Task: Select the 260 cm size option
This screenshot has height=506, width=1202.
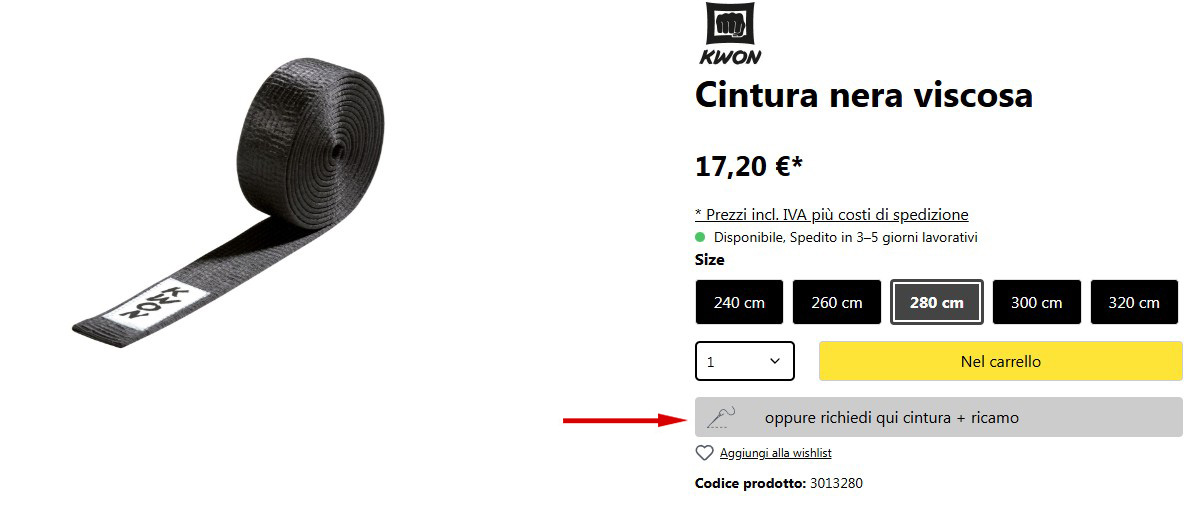Action: [837, 302]
